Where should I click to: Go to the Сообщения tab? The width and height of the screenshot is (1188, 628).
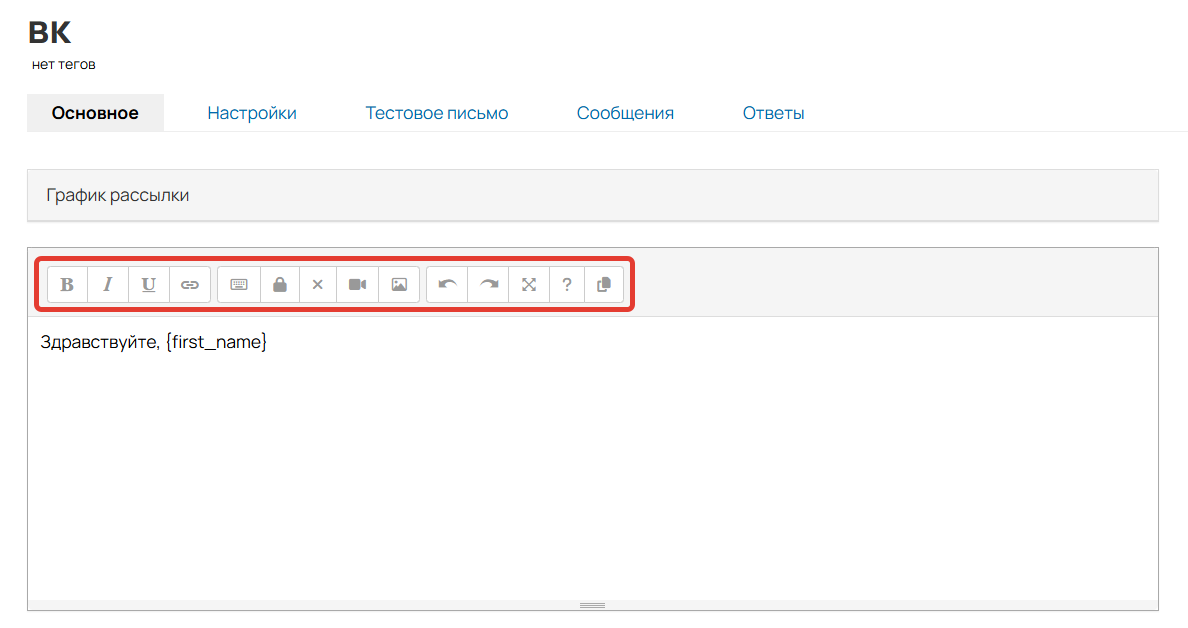click(x=625, y=113)
